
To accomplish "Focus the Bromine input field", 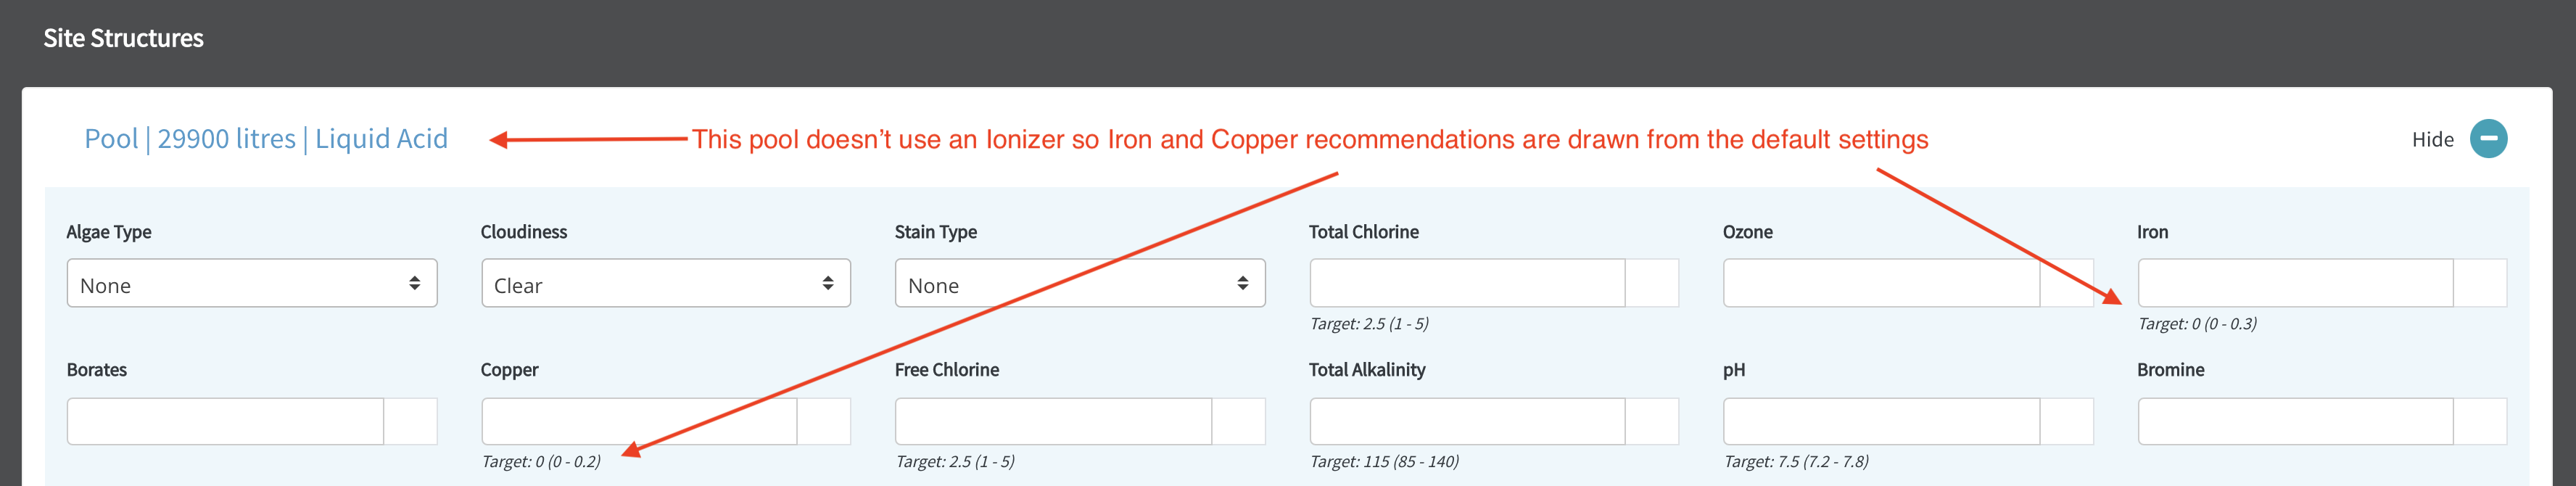I will pyautogui.click(x=2295, y=422).
